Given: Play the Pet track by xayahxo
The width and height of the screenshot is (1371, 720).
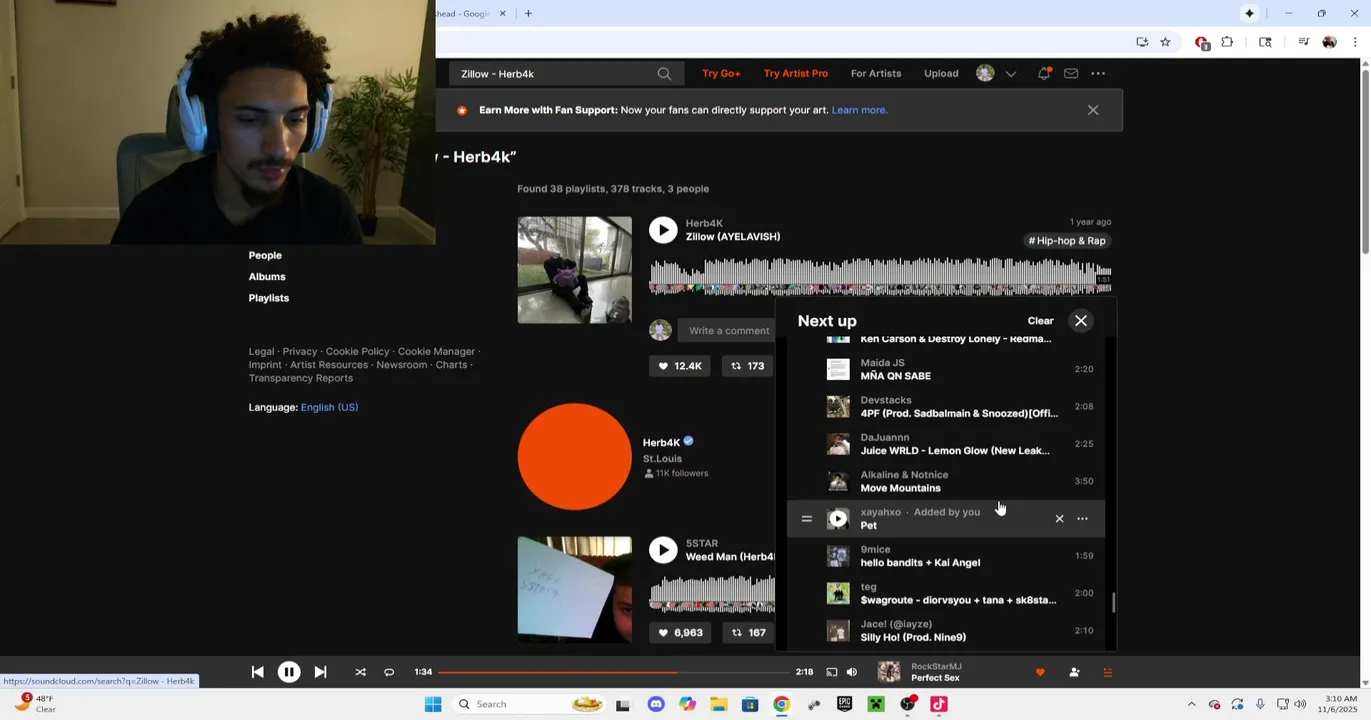Looking at the screenshot, I should 838,519.
